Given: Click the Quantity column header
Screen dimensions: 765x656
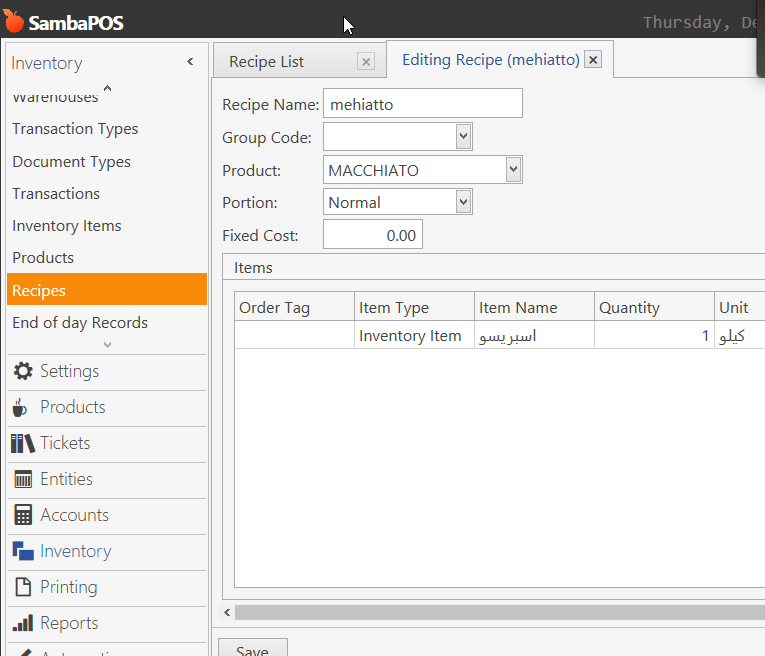Looking at the screenshot, I should tap(654, 307).
